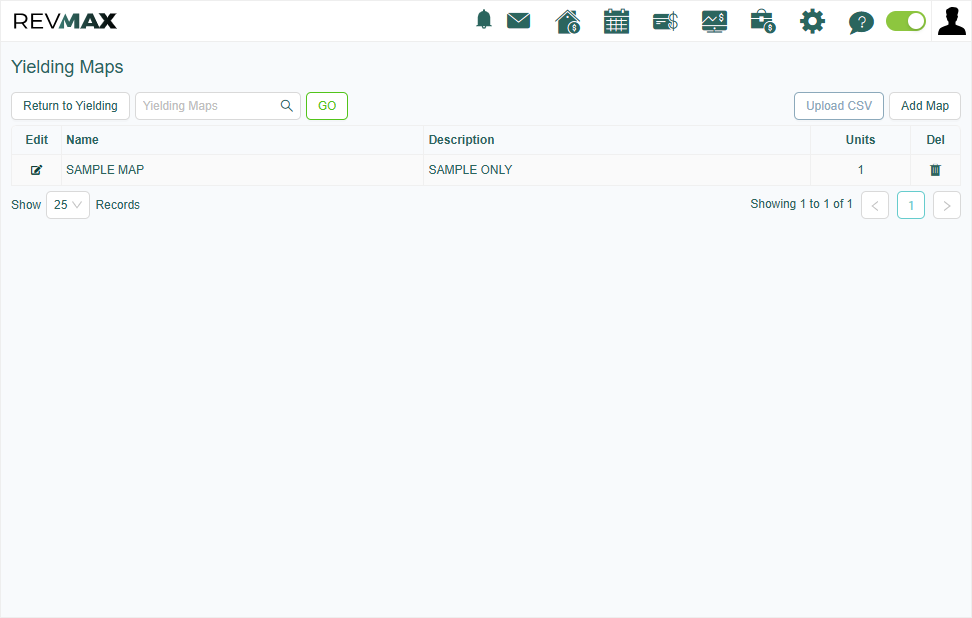Viewport: 972px width, 618px height.
Task: Open notifications bell icon
Action: (484, 20)
